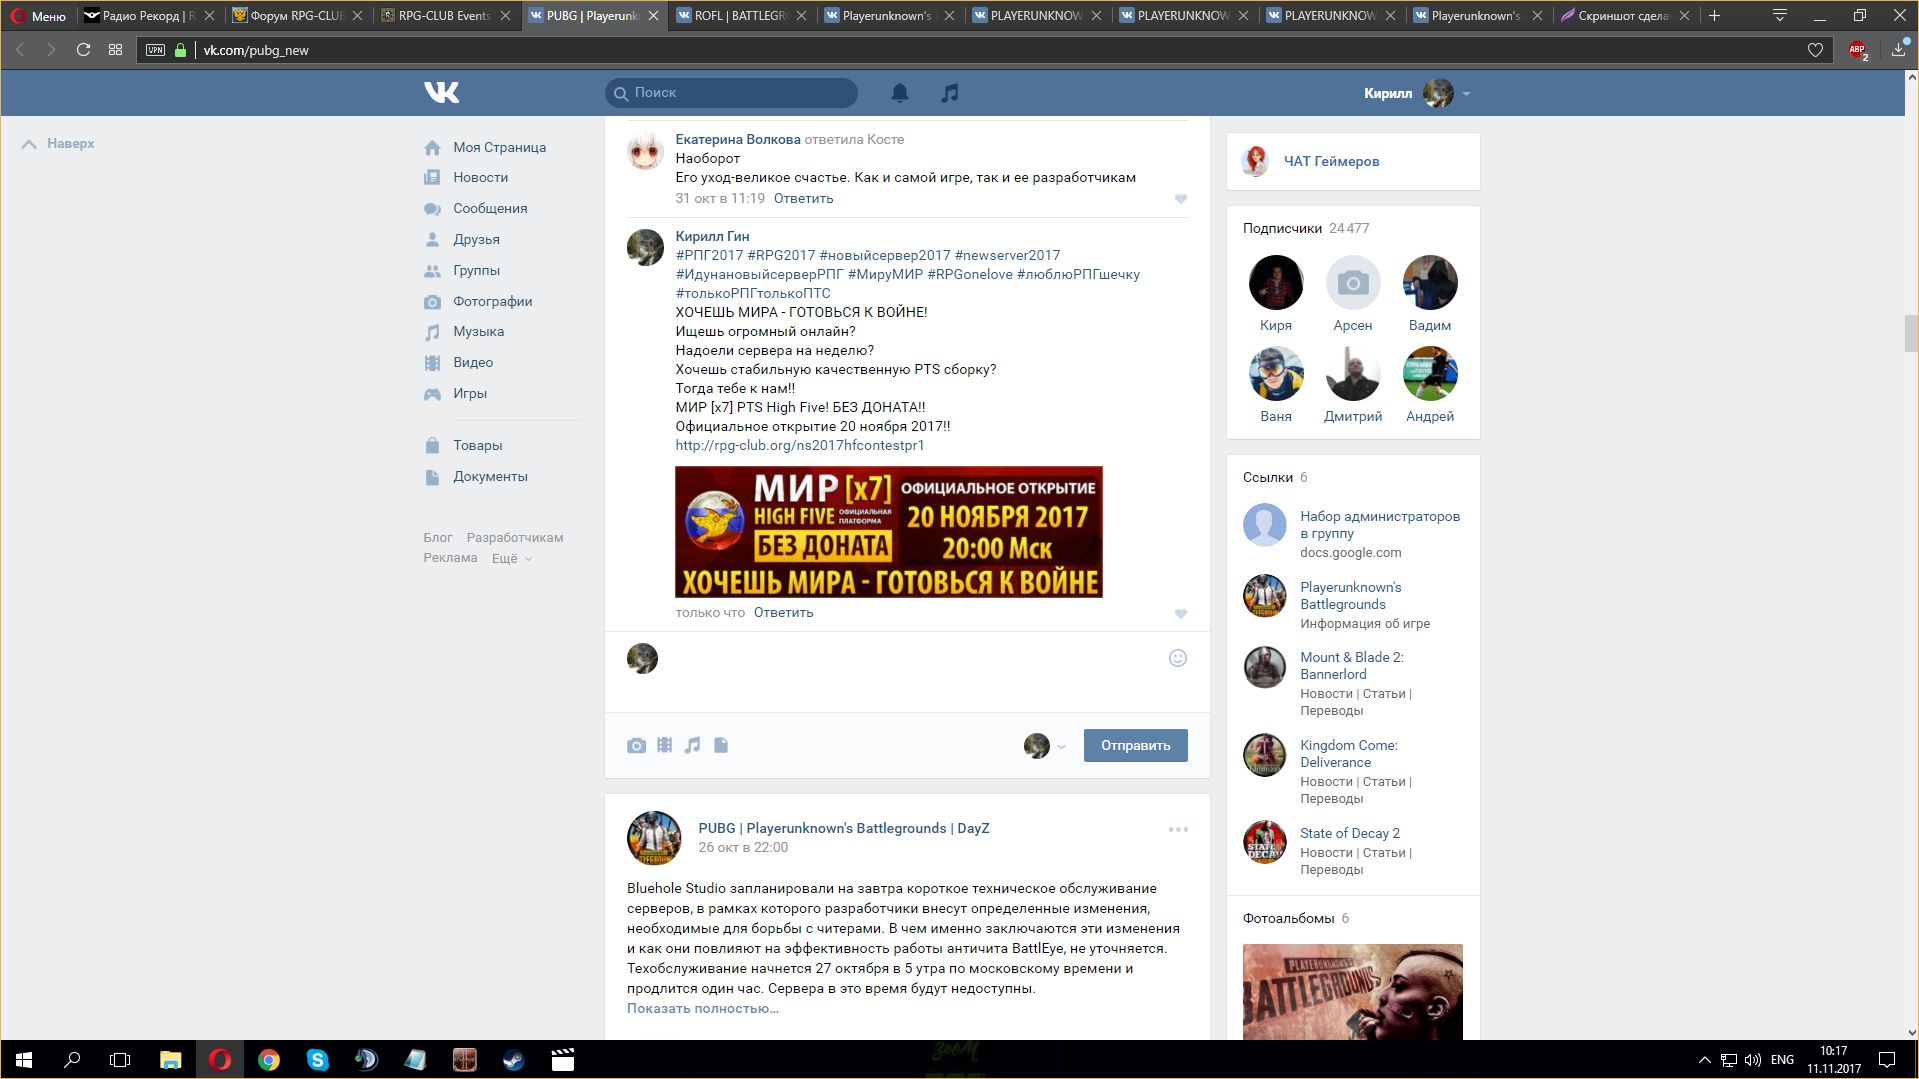Open State of Decay 2 link

point(1350,833)
